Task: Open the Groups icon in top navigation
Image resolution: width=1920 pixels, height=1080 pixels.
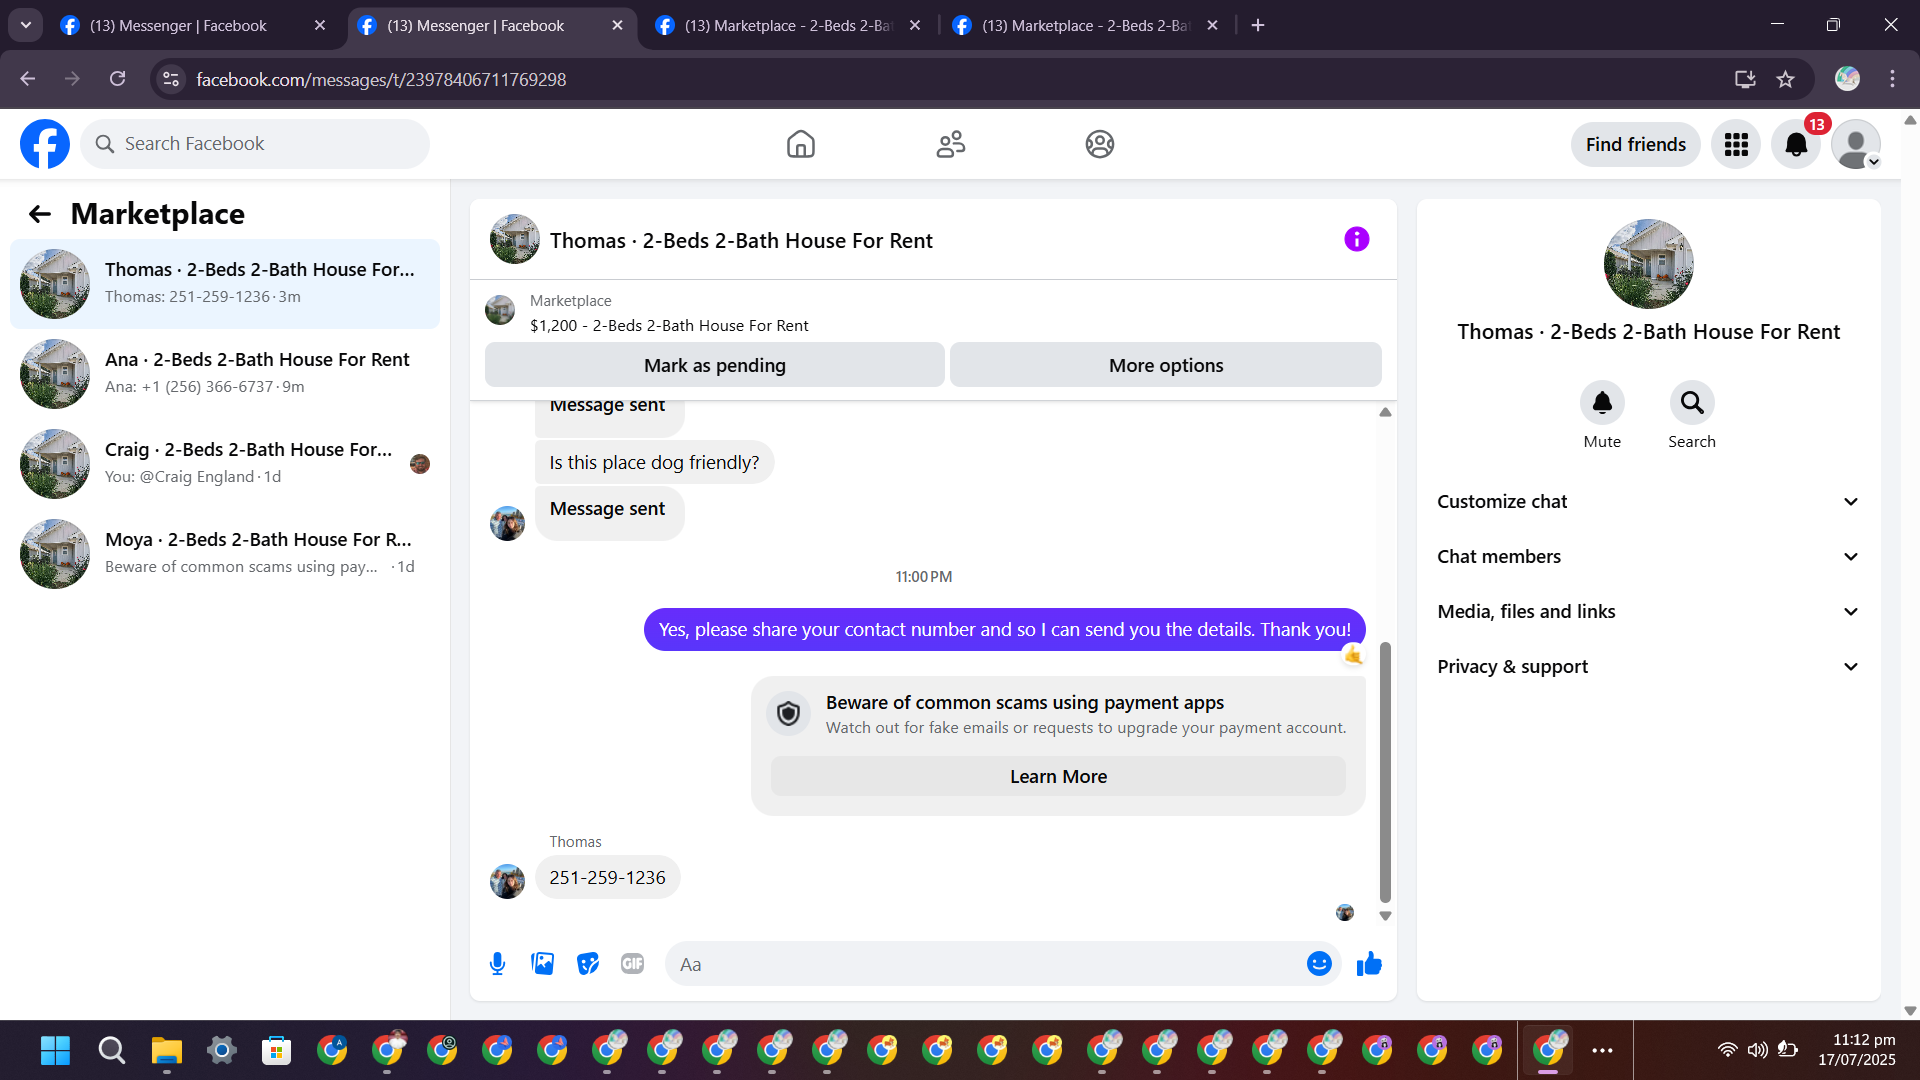Action: pos(1100,144)
